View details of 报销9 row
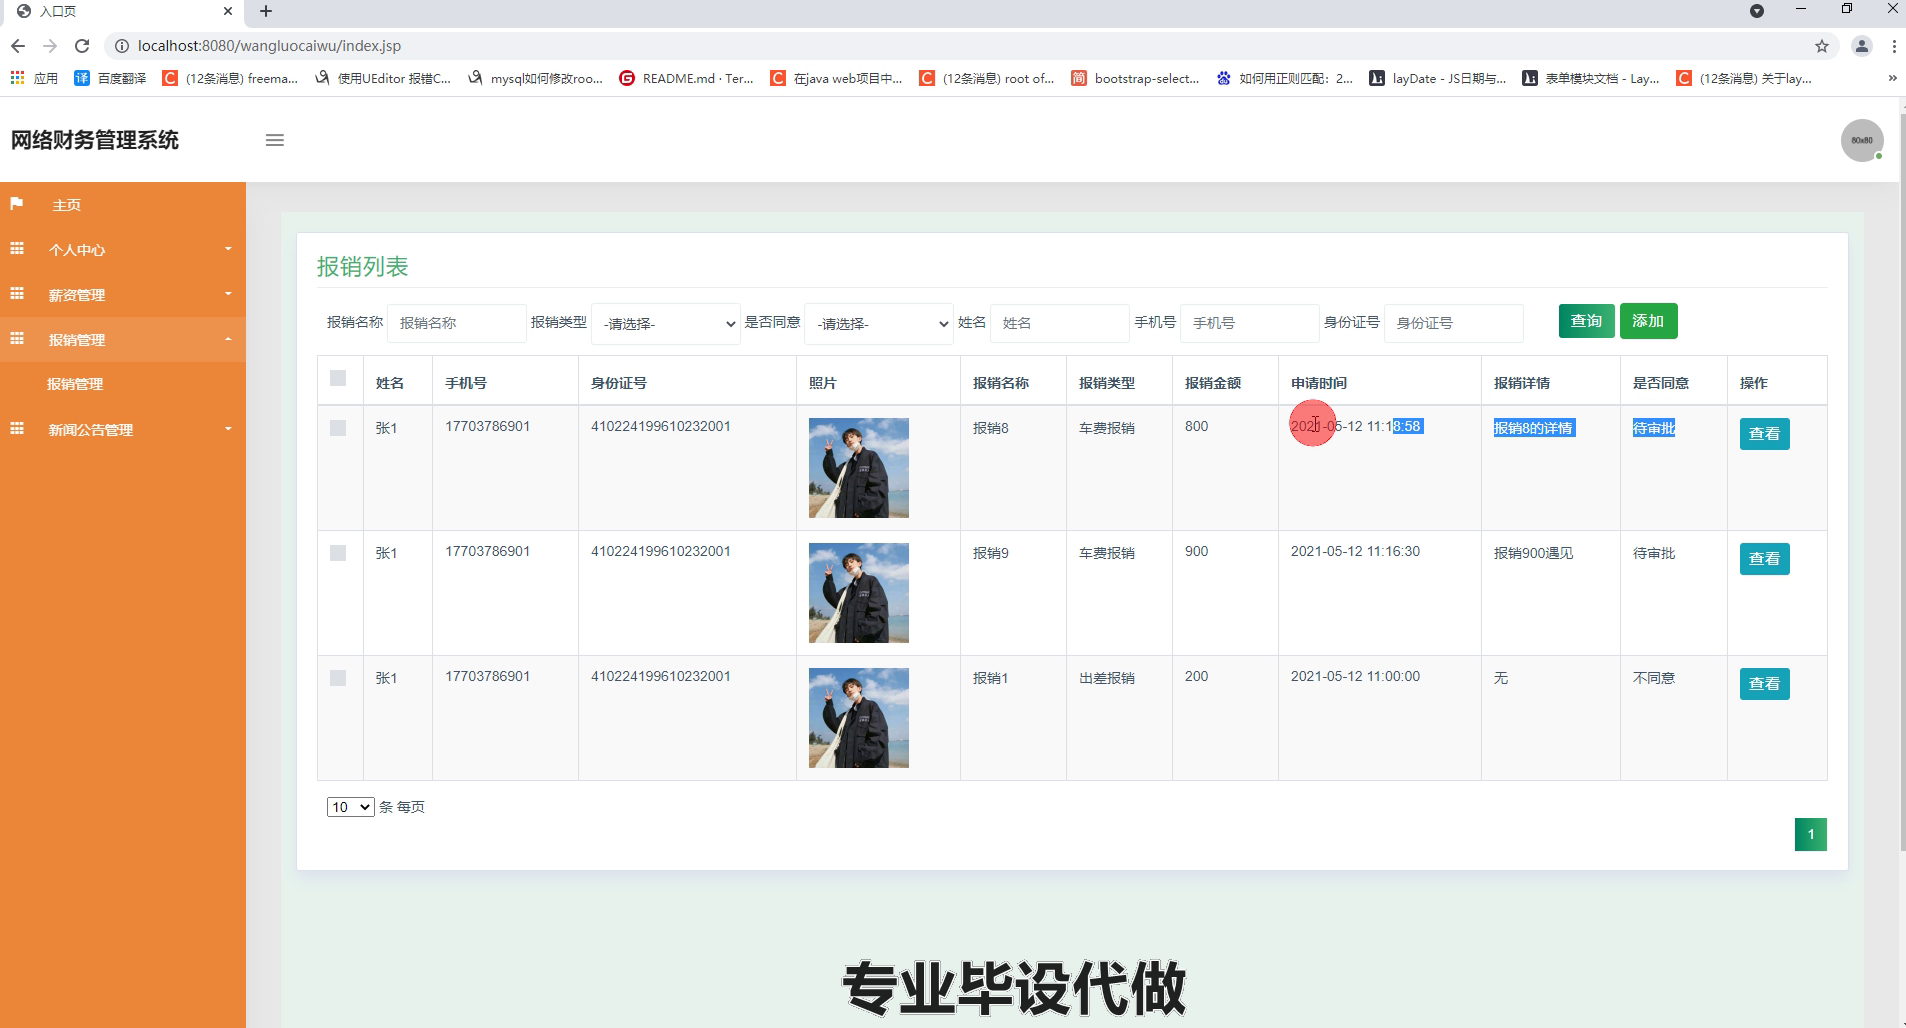The image size is (1906, 1028). tap(1764, 559)
